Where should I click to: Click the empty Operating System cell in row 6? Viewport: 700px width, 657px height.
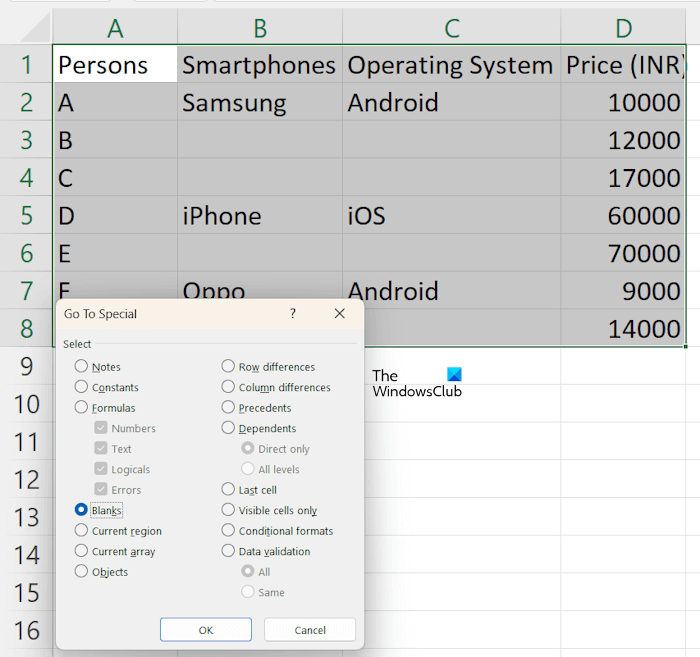point(452,253)
